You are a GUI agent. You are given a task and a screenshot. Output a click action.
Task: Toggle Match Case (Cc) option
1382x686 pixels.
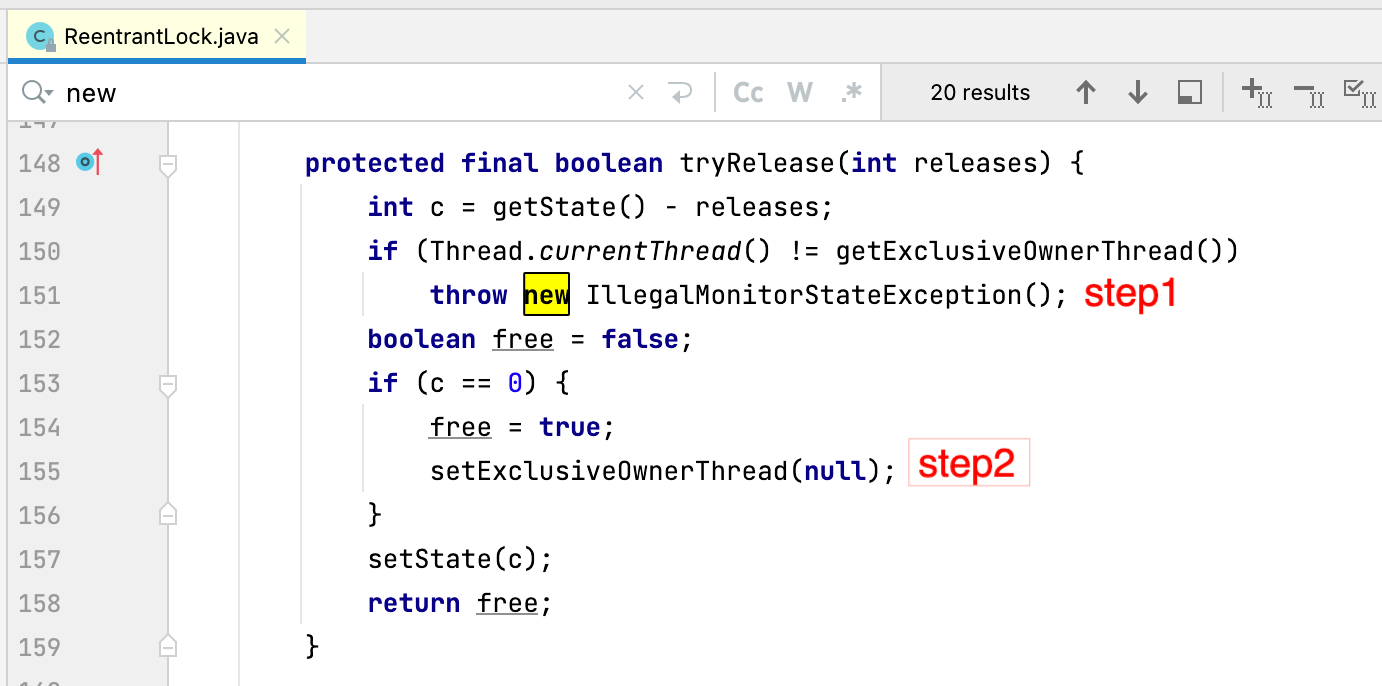click(x=748, y=93)
